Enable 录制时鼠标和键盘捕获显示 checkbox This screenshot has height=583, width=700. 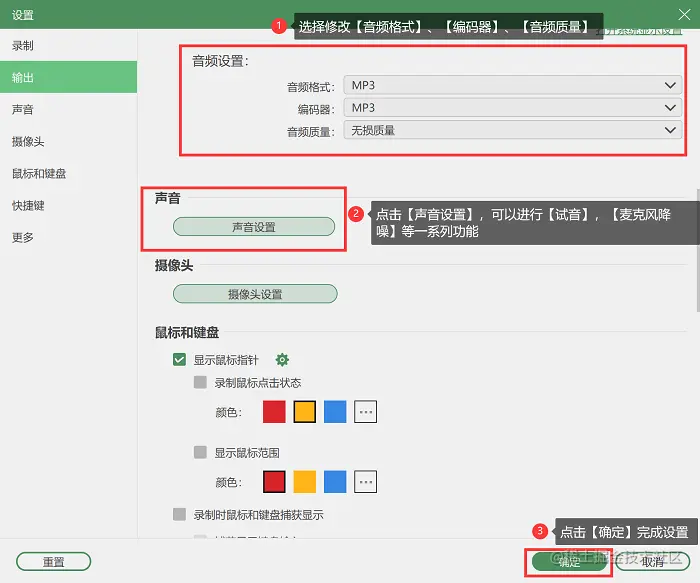pyautogui.click(x=179, y=514)
